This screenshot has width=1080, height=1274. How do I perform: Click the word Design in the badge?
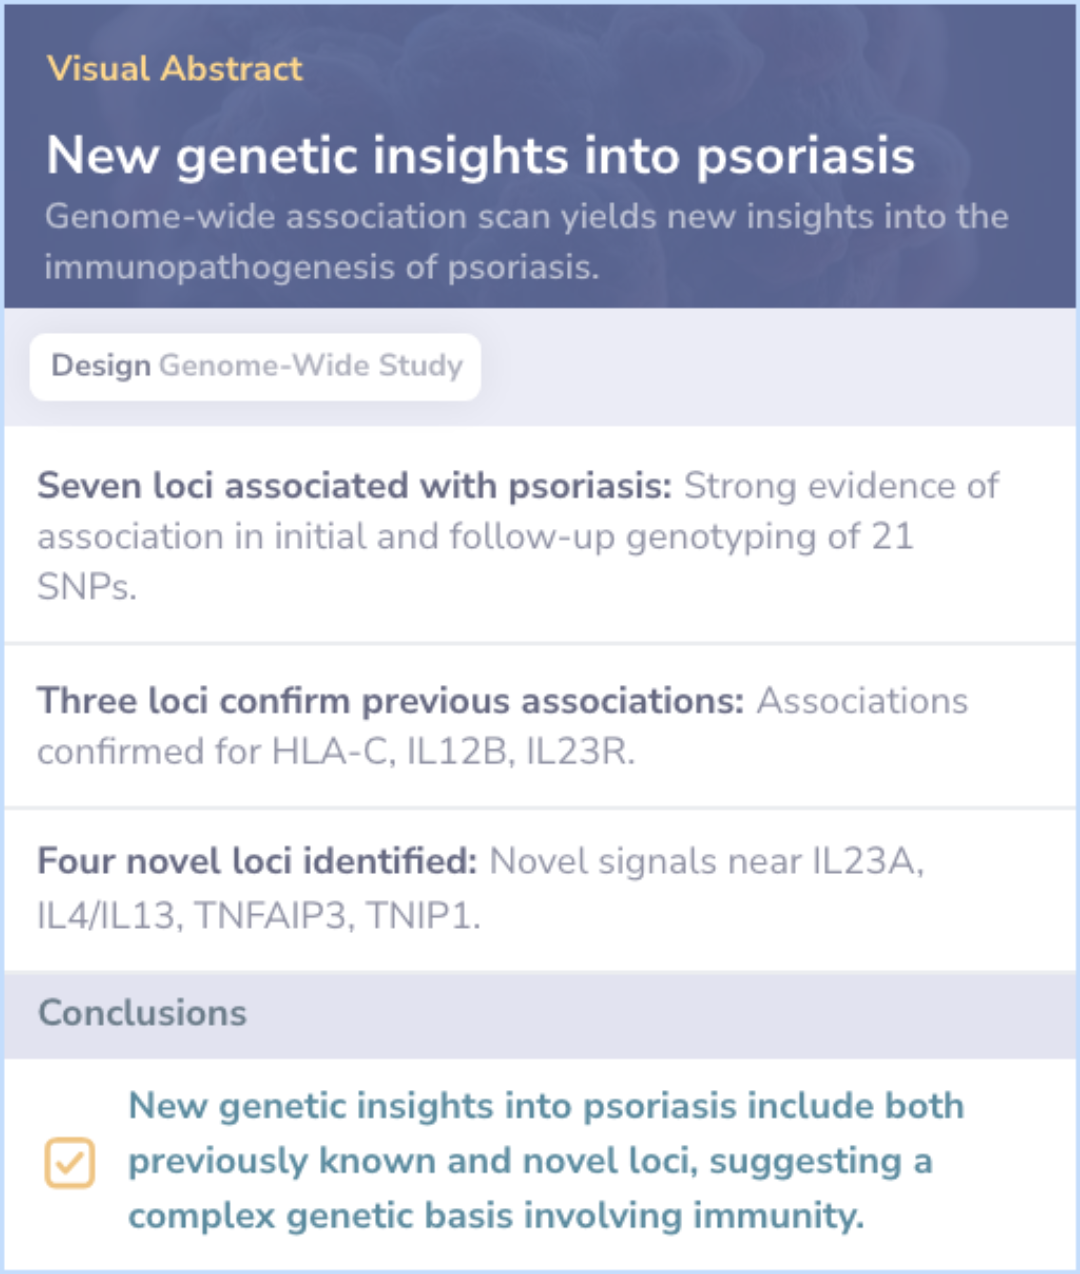(100, 366)
